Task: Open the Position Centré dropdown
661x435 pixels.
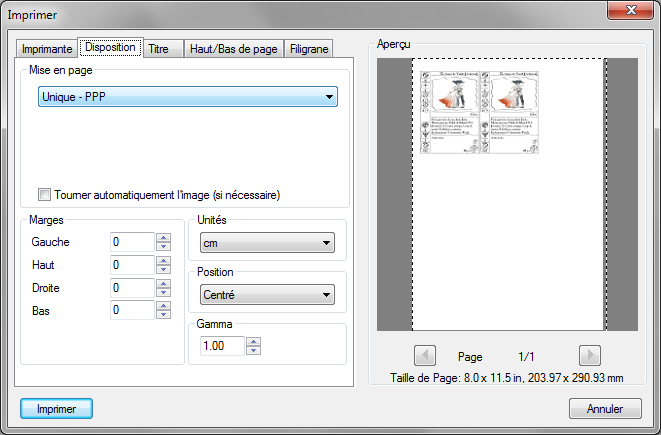Action: (265, 295)
